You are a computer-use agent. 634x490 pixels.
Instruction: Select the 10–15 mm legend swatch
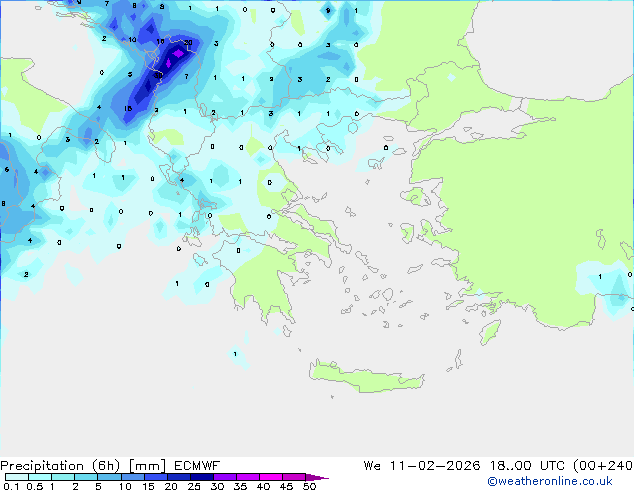tap(132, 477)
